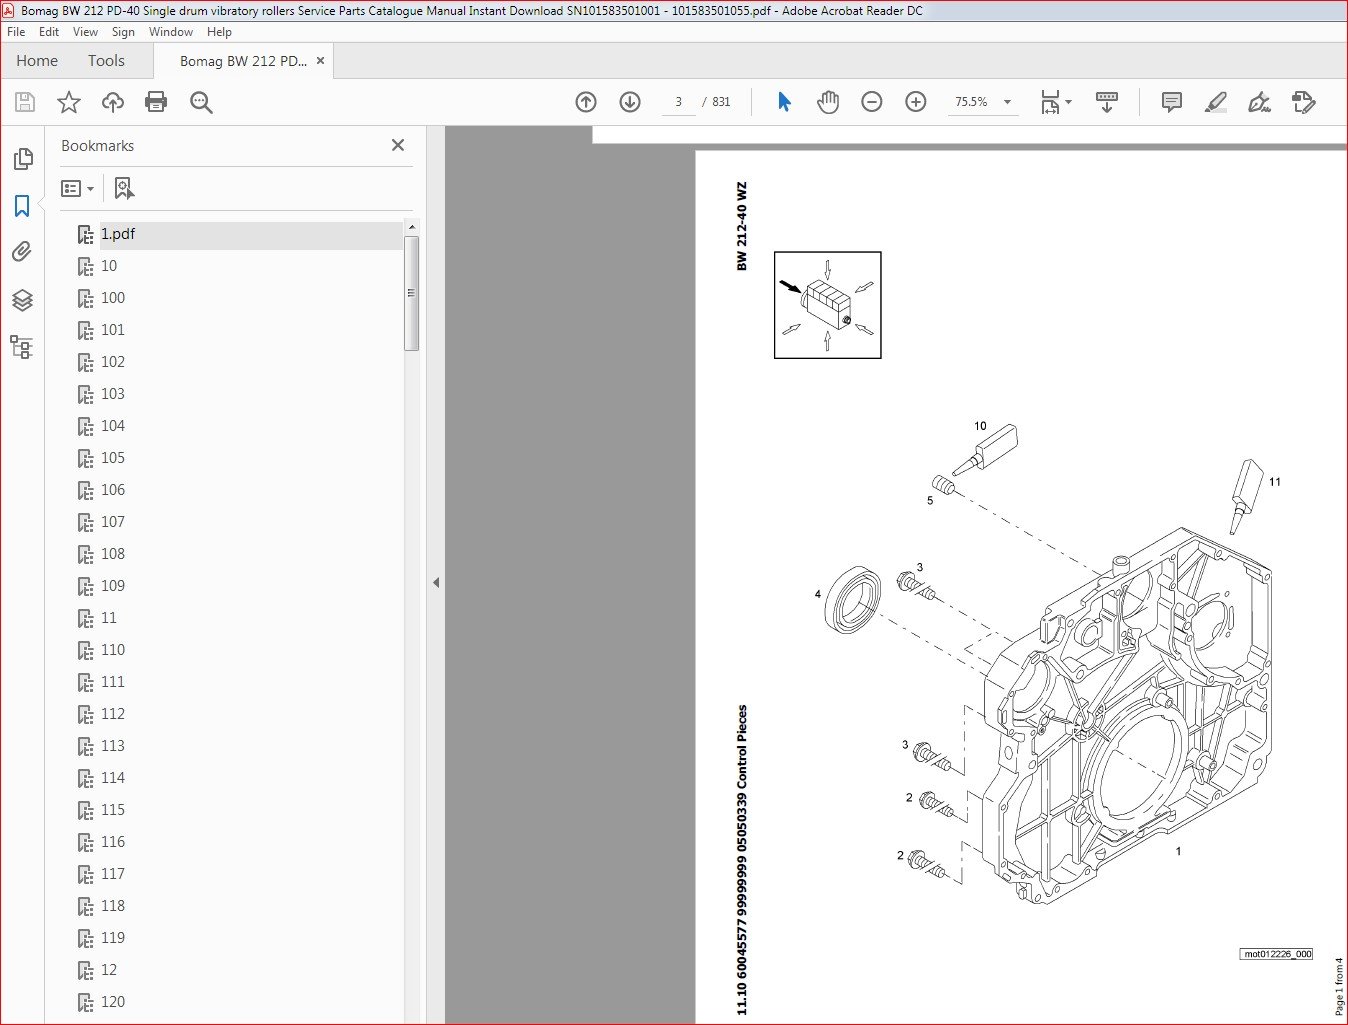Open the Edit menu
1348x1025 pixels.
point(49,32)
